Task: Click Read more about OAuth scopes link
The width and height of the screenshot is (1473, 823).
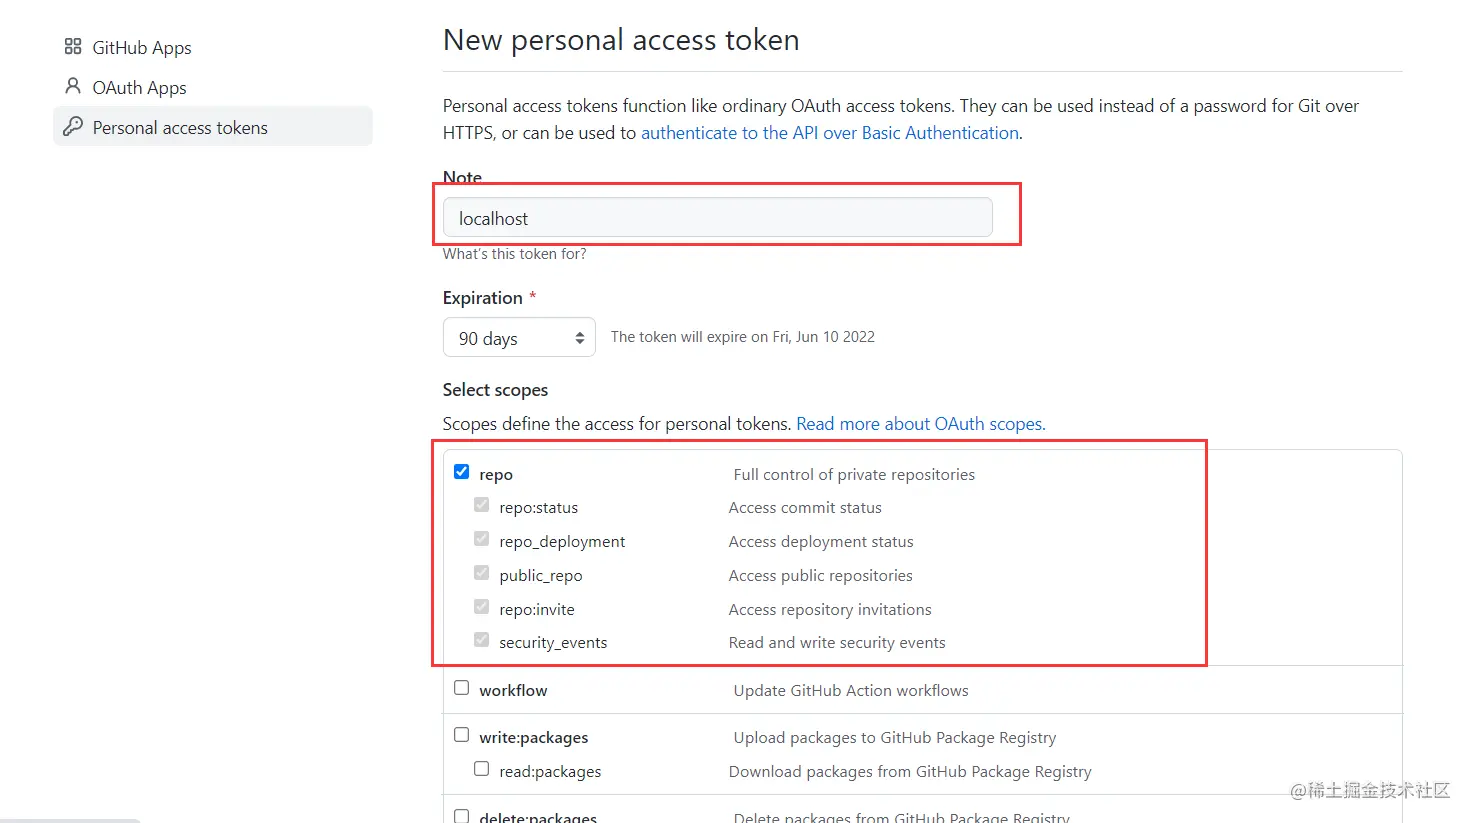Action: click(x=920, y=424)
